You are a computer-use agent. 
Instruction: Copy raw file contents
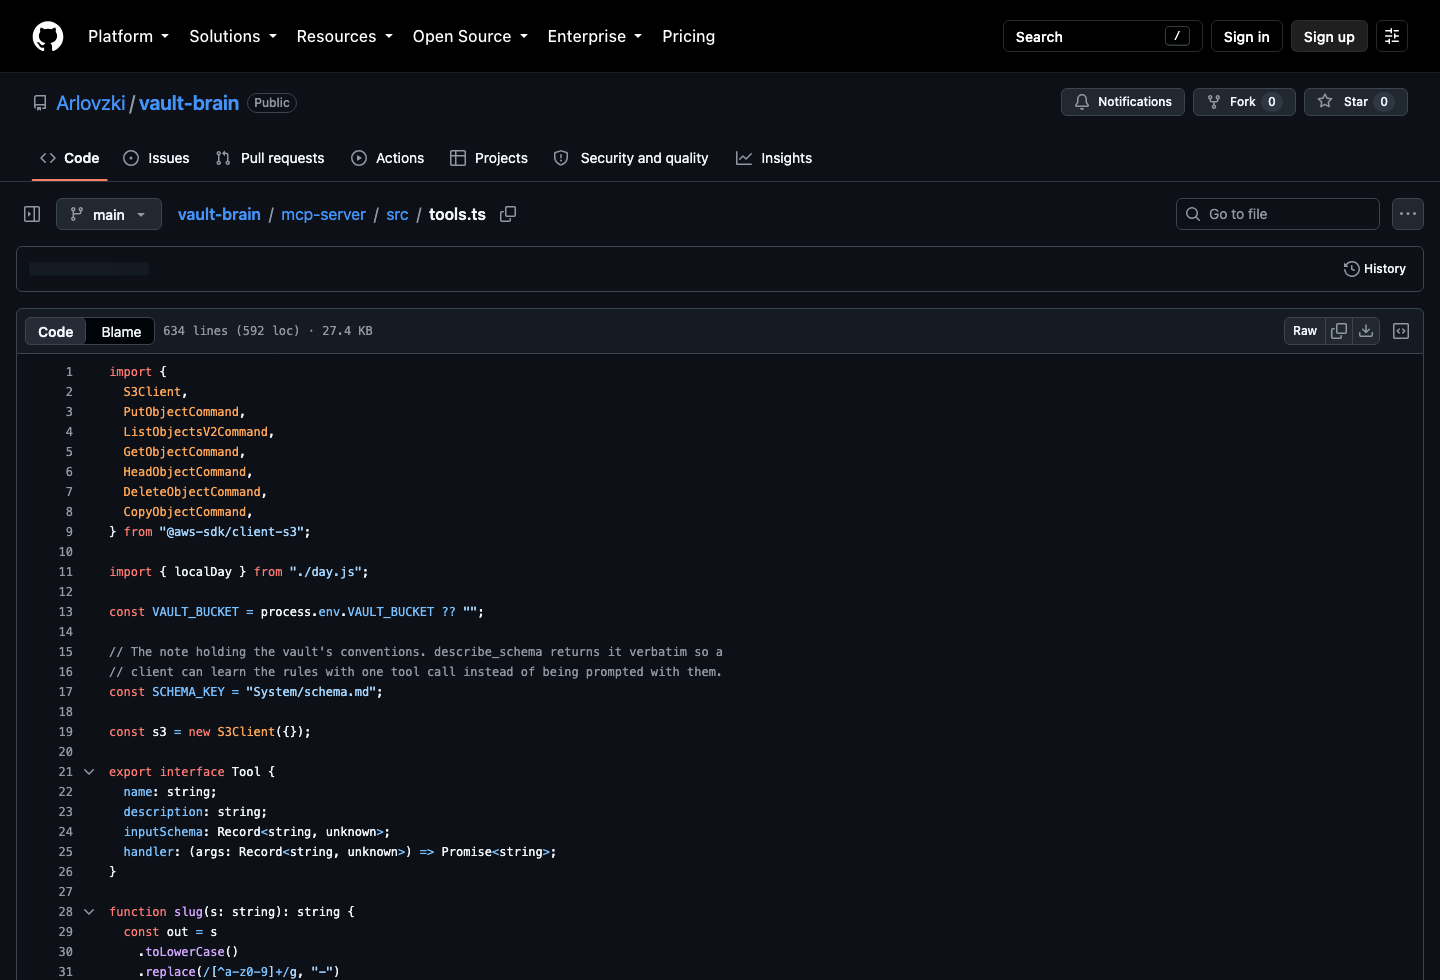[1339, 331]
